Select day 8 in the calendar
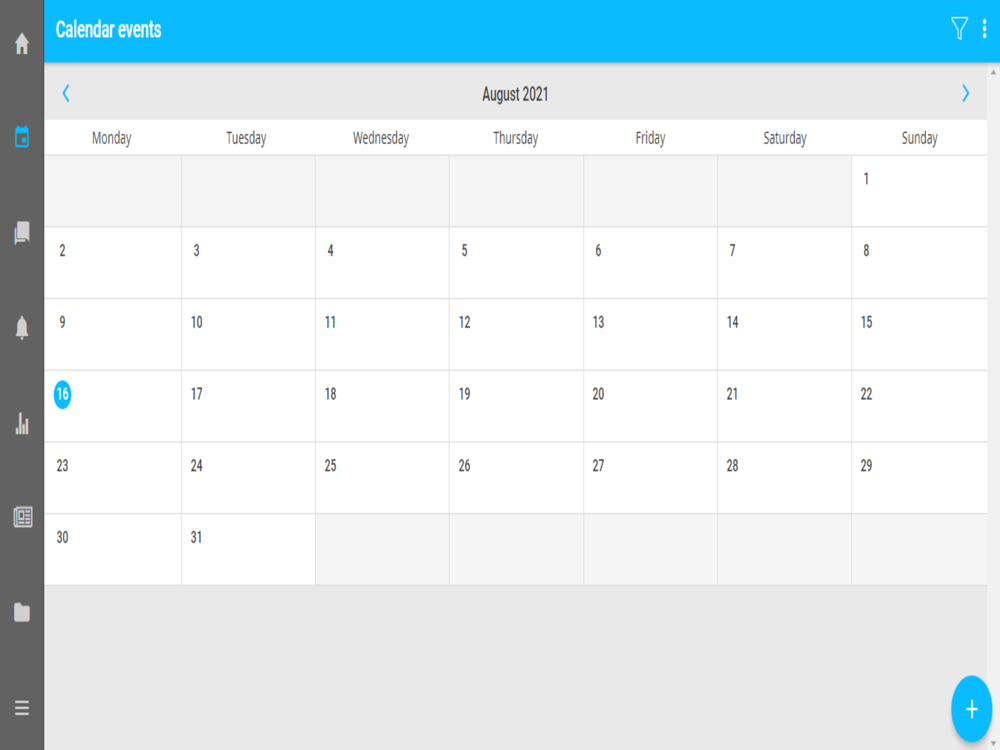1000x750 pixels. click(919, 263)
